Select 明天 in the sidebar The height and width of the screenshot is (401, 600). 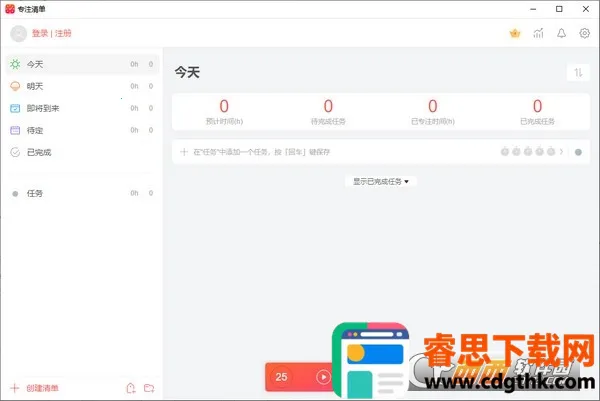[35, 86]
